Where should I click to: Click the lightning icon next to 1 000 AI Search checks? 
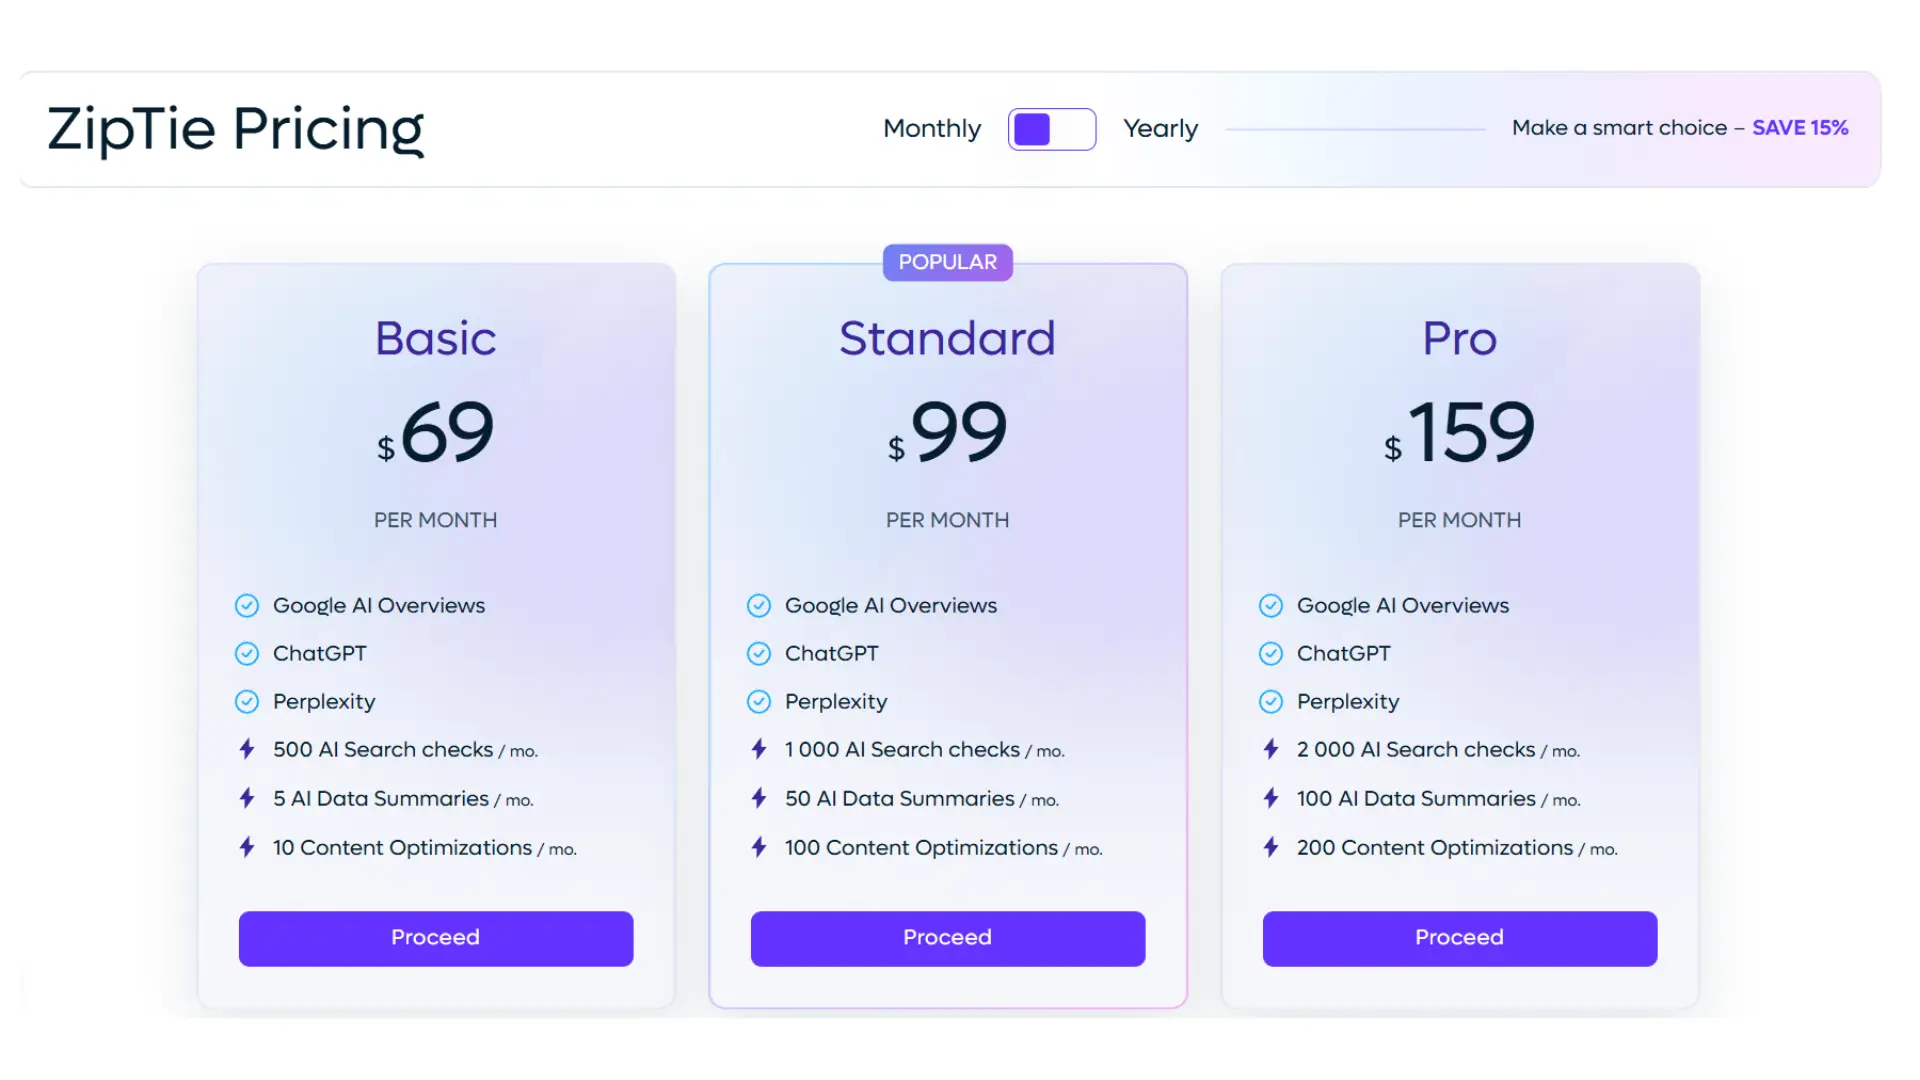(759, 749)
